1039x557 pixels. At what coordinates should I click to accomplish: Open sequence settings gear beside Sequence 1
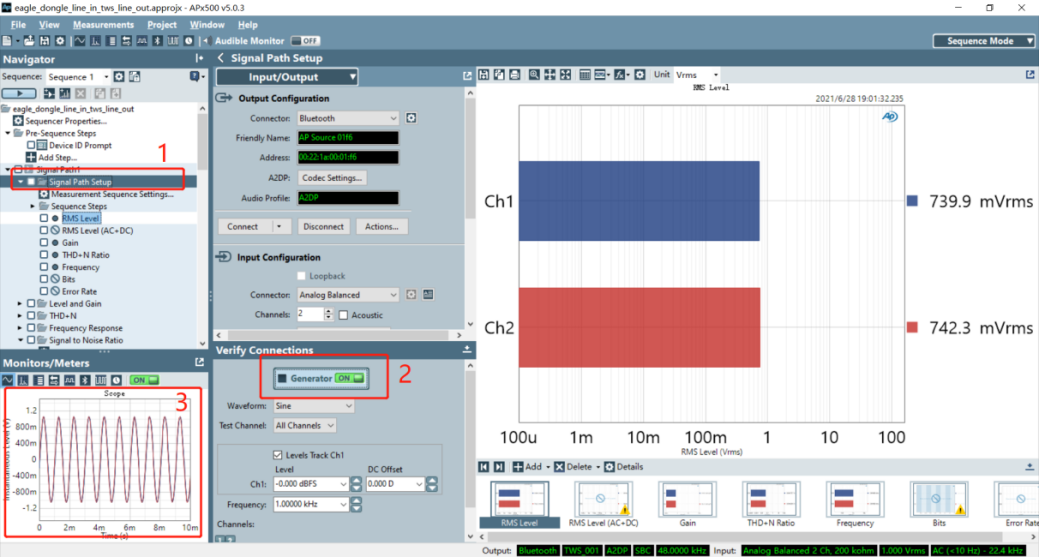[119, 77]
